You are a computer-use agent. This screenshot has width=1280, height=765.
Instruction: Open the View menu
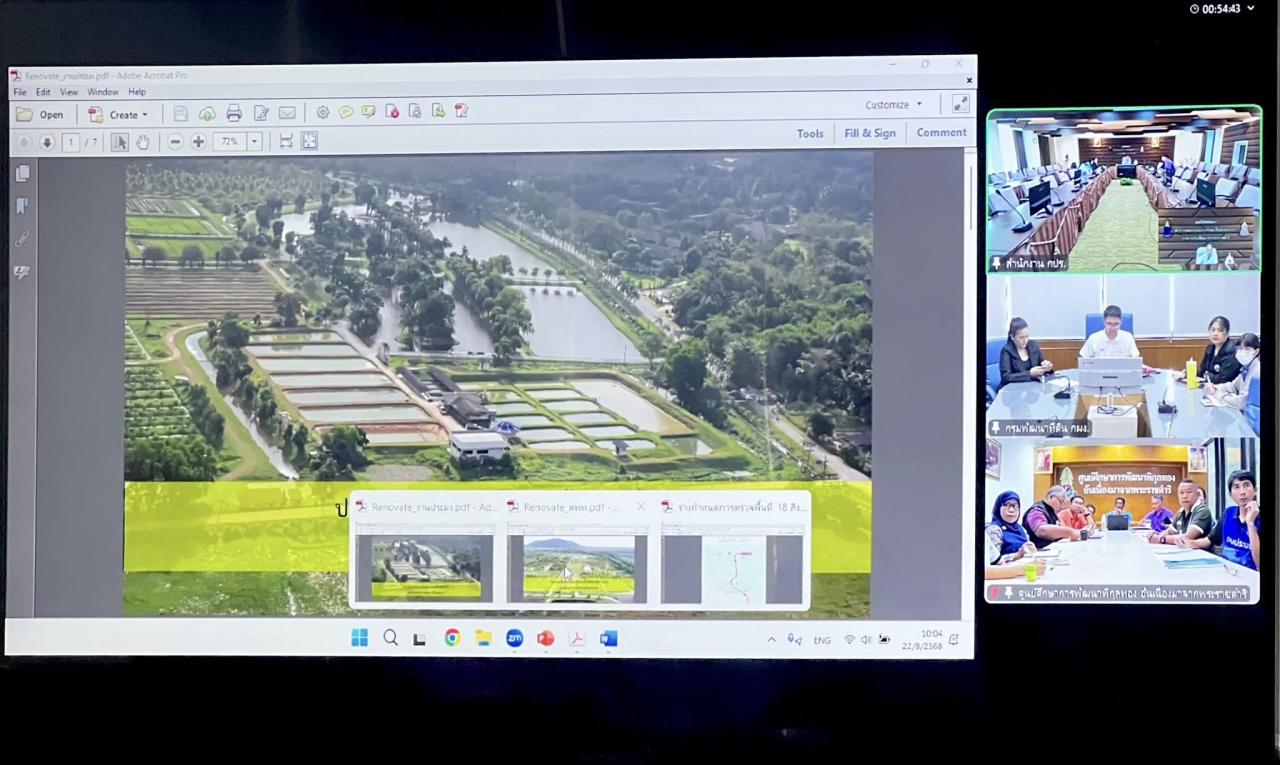coord(68,91)
